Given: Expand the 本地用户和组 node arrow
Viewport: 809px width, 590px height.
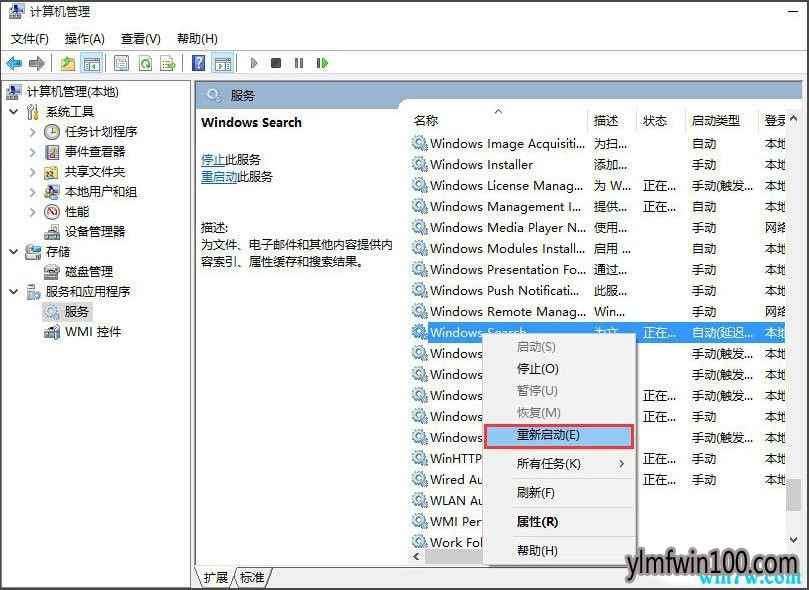Looking at the screenshot, I should click(x=33, y=192).
